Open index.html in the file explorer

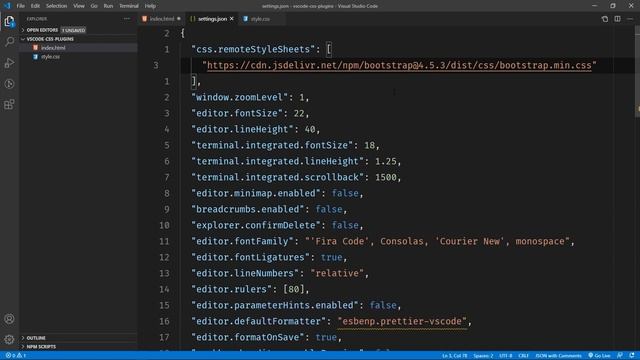click(53, 48)
